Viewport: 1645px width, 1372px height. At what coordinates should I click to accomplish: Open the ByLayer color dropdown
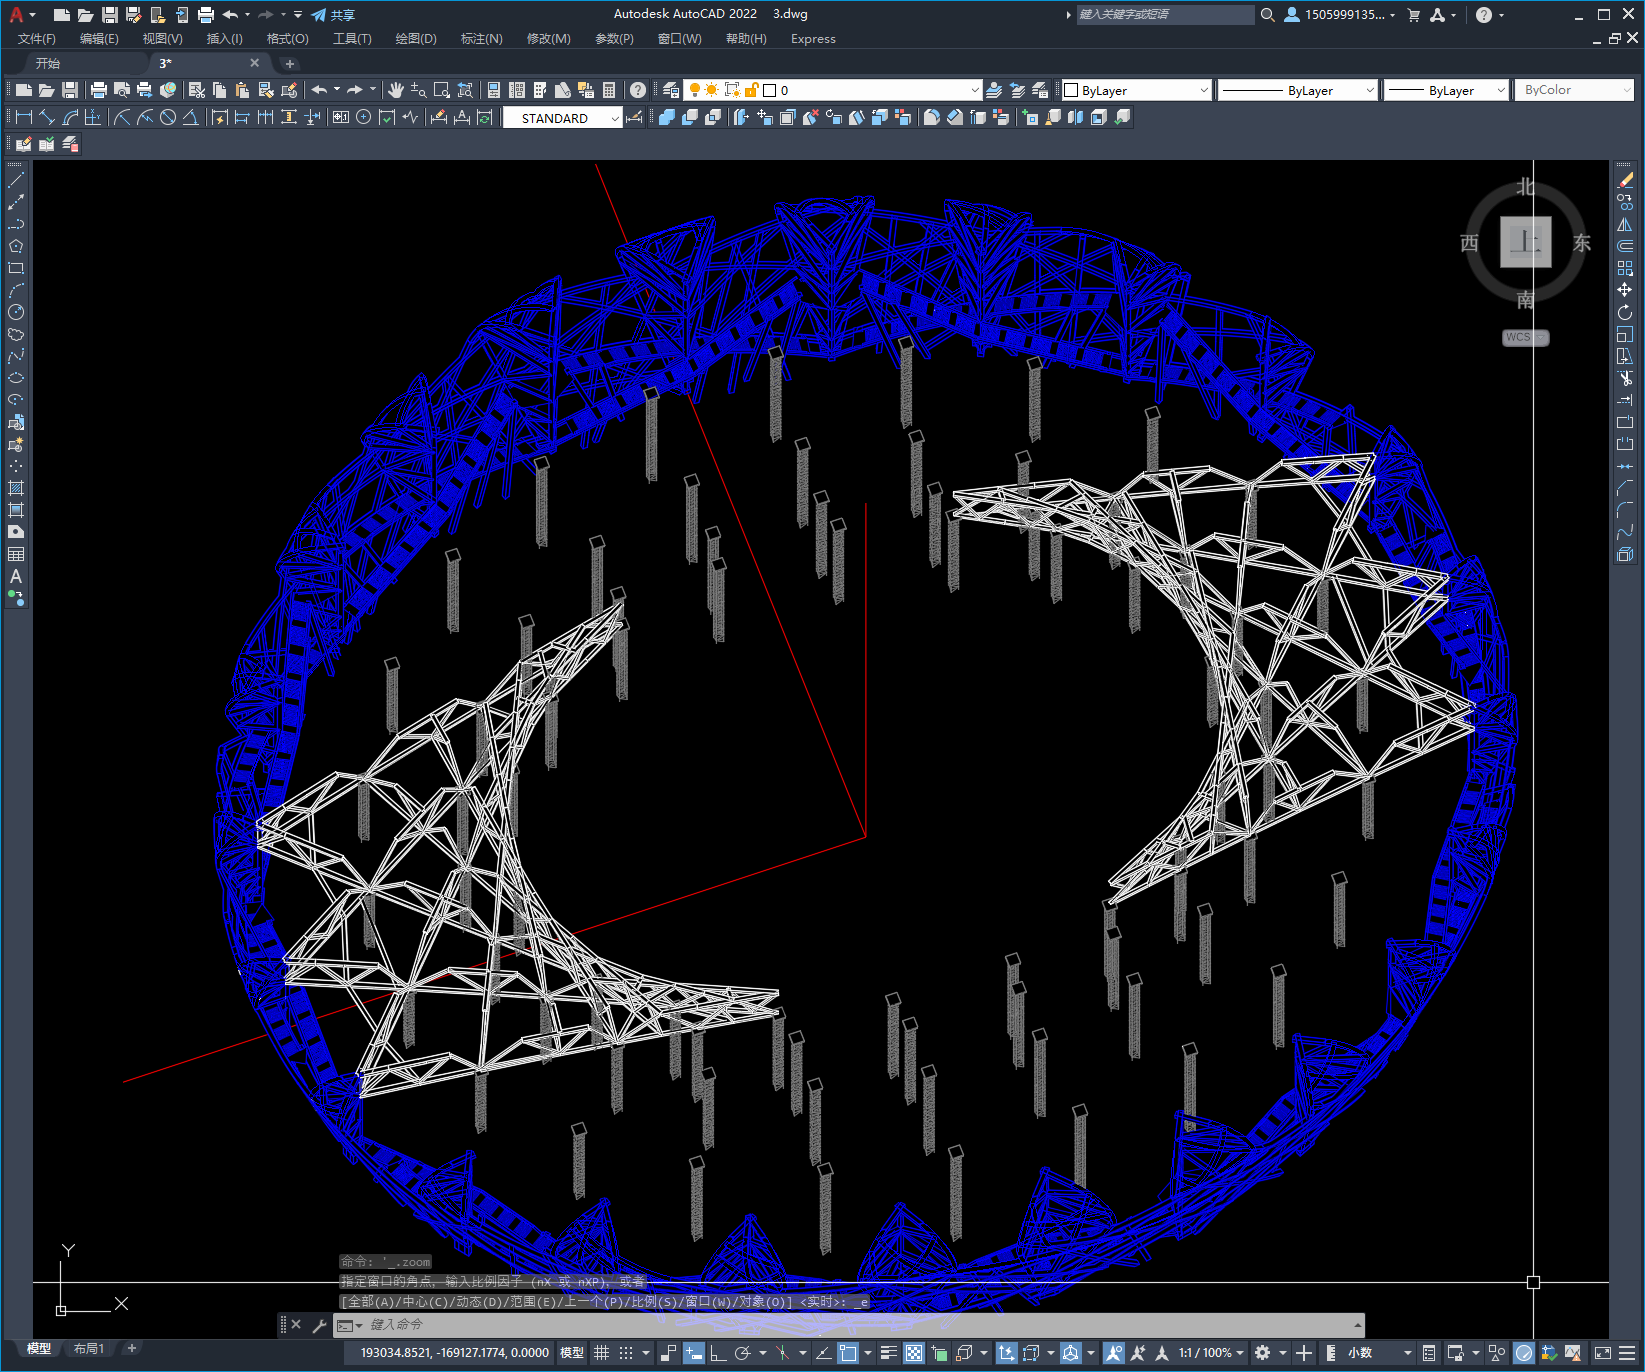(1136, 90)
